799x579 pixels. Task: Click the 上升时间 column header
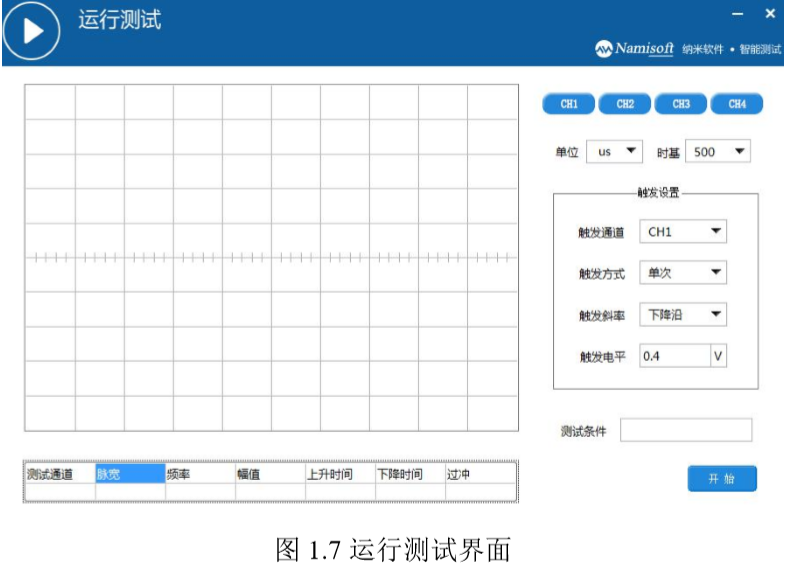(x=339, y=474)
